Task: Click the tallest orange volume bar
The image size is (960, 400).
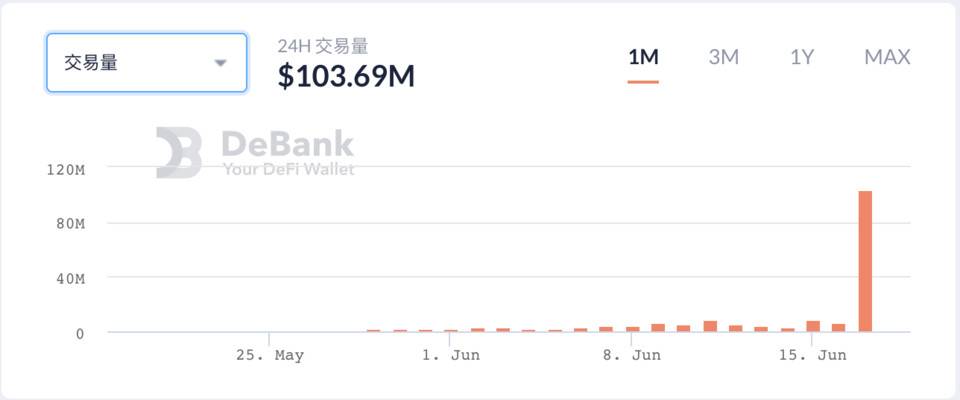Action: pos(865,262)
